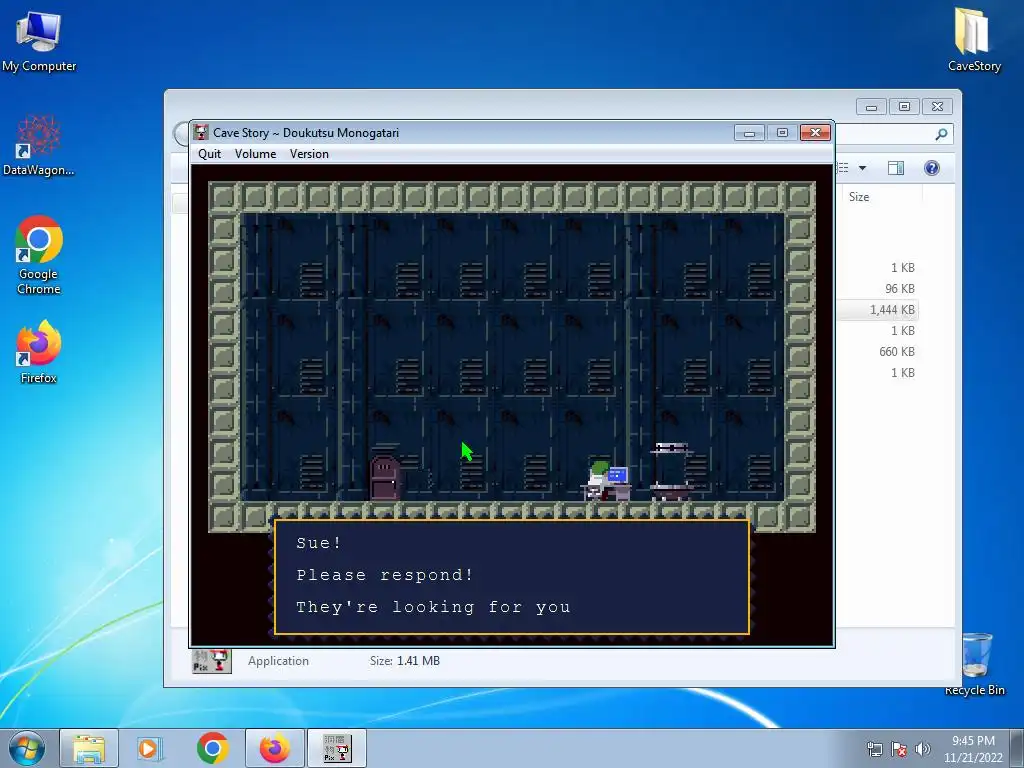Click the door in the game room
The image size is (1024, 768).
385,479
